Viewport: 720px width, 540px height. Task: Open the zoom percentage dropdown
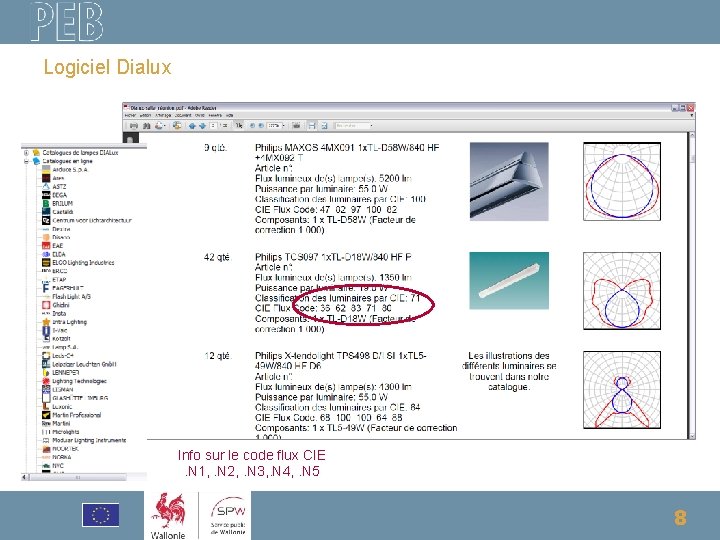coord(284,125)
